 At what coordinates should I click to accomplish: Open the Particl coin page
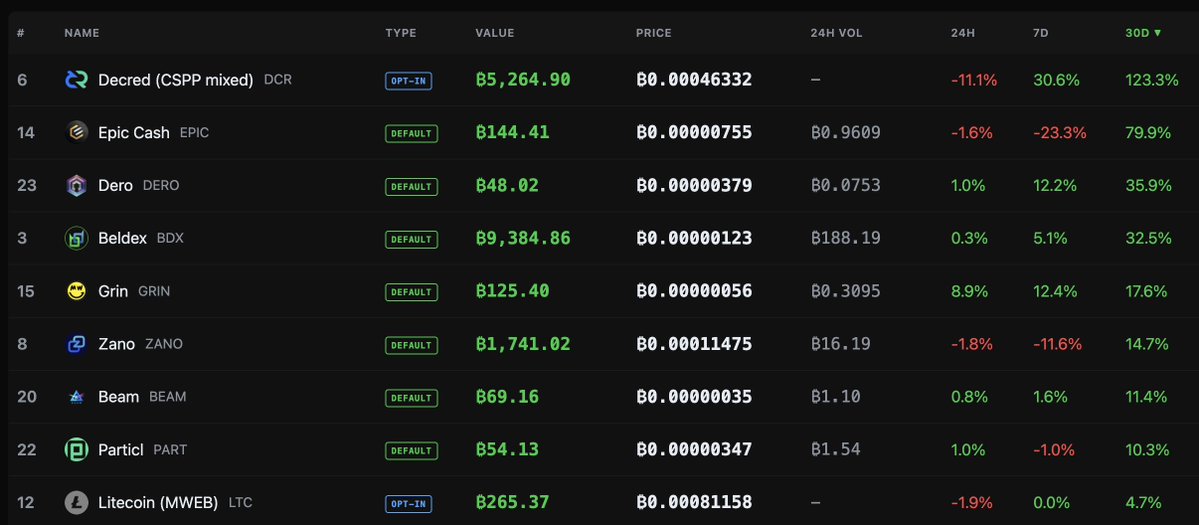point(121,449)
